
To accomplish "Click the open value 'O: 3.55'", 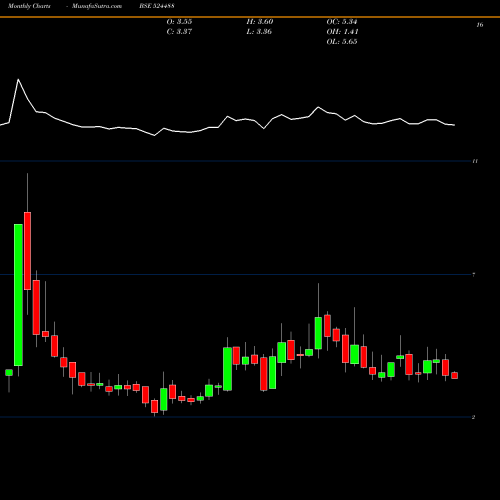I will [179, 22].
